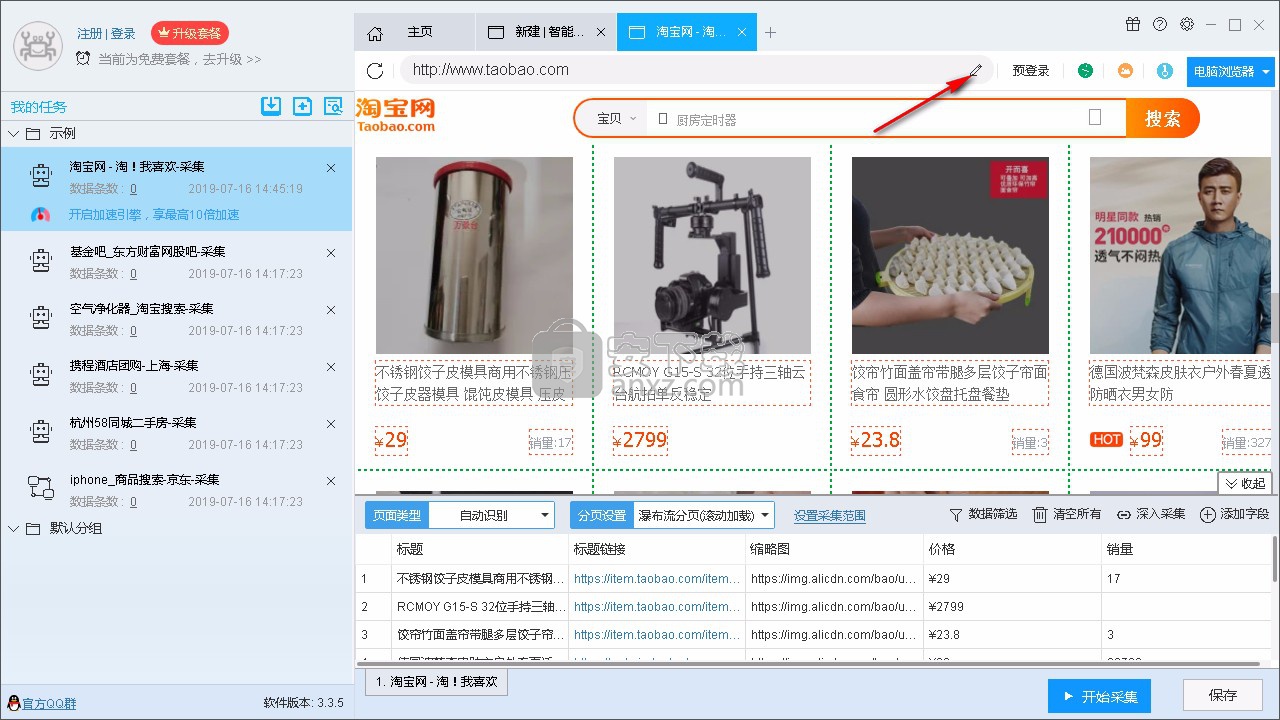Click robot icon of 基金吧_东方财富网股吧-采集 task

[x=40, y=262]
